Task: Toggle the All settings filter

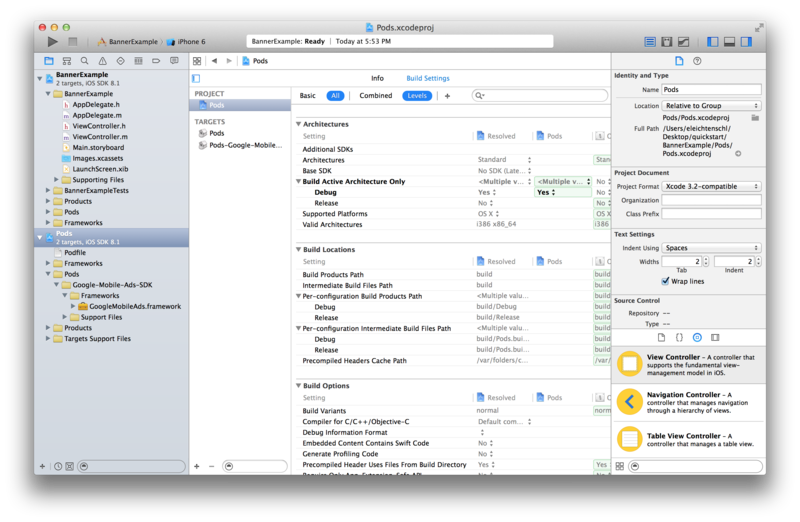Action: coord(335,95)
